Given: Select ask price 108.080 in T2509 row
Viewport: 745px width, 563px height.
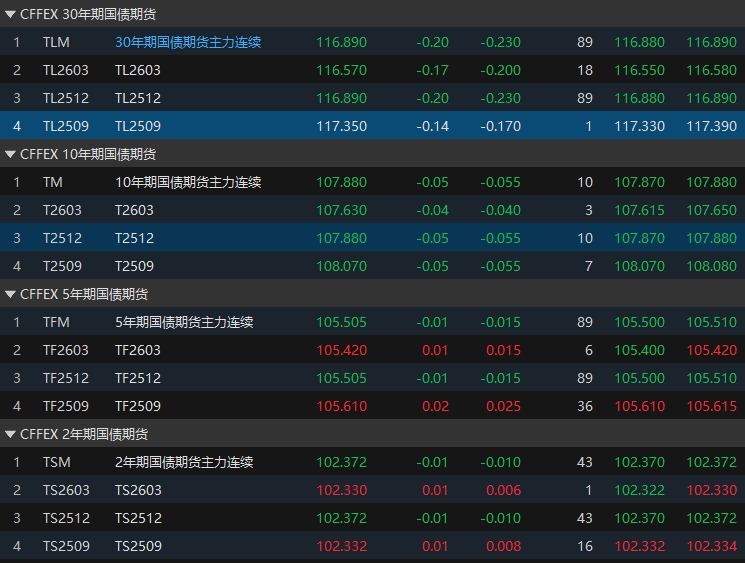Looking at the screenshot, I should pos(711,266).
